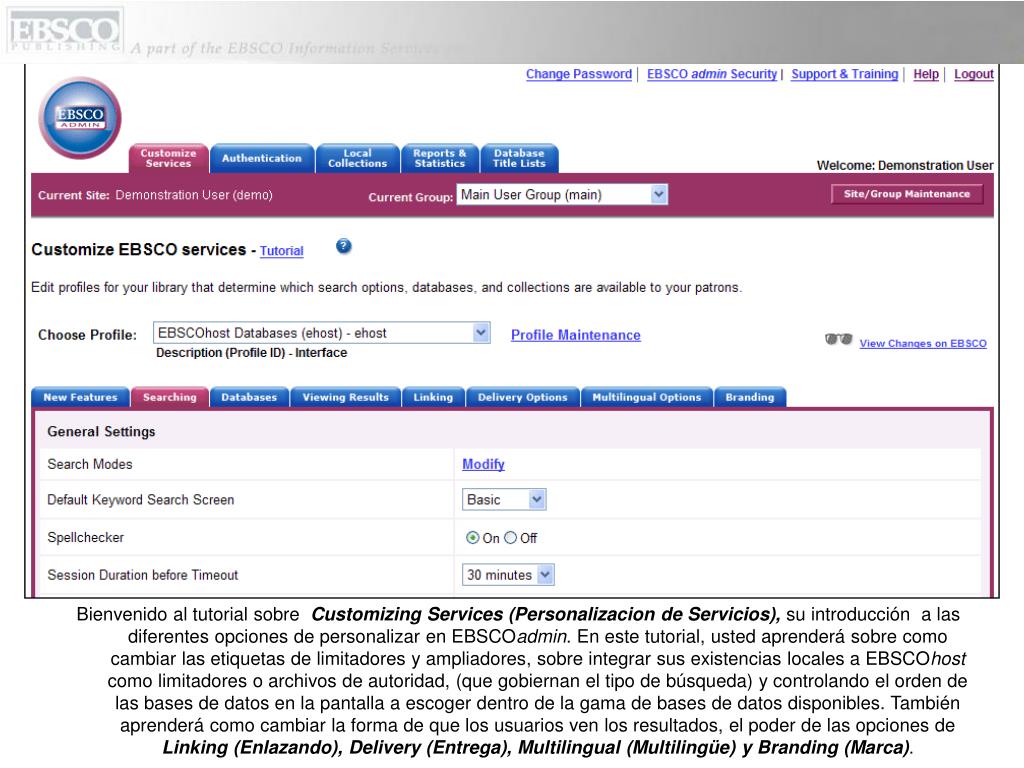
Task: Switch to the Databases tab
Action: point(249,397)
